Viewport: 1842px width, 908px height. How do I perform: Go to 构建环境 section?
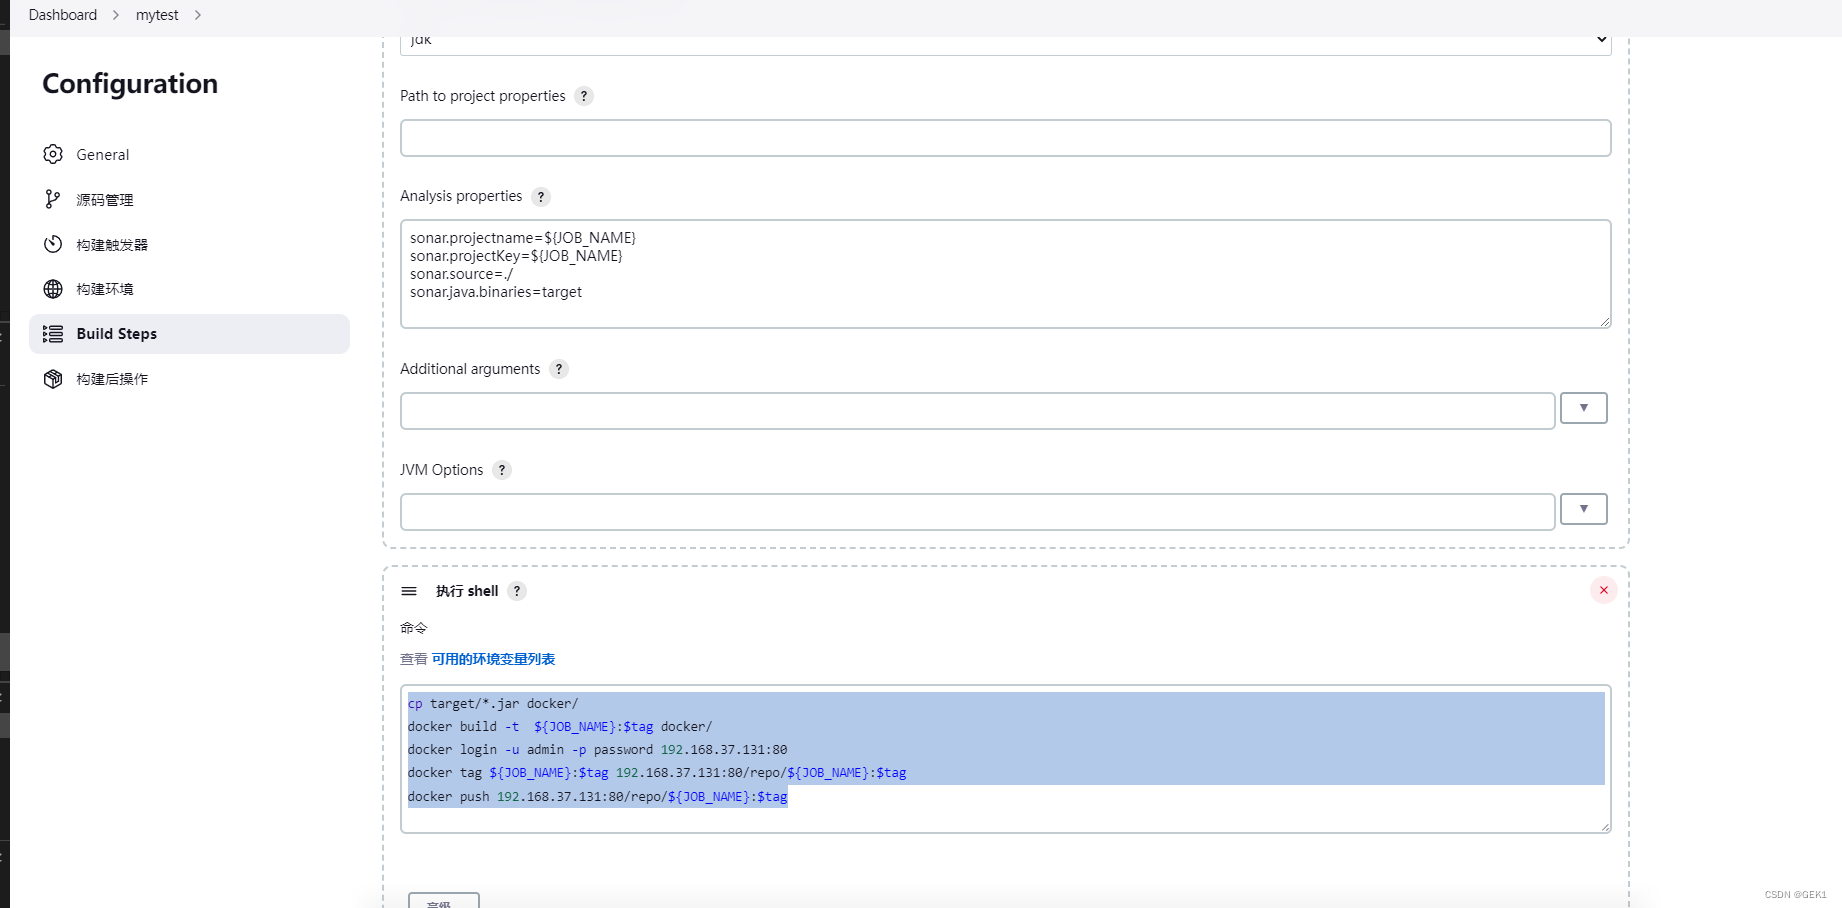pos(189,289)
